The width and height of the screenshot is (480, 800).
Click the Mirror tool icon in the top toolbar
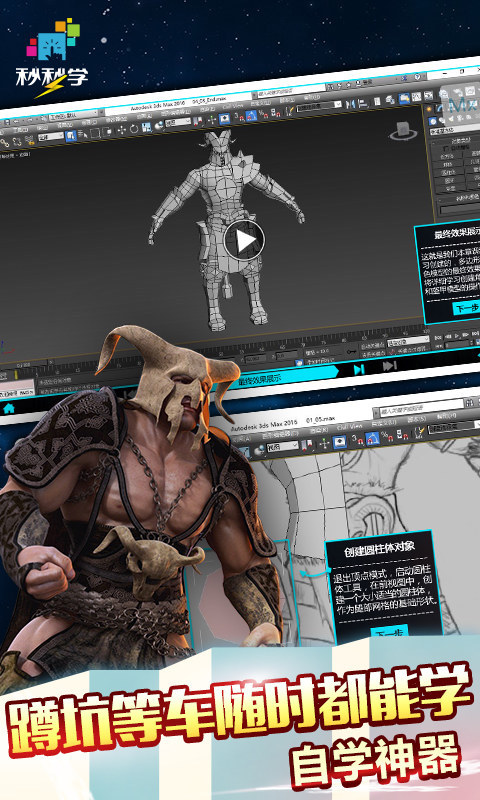coord(350,104)
